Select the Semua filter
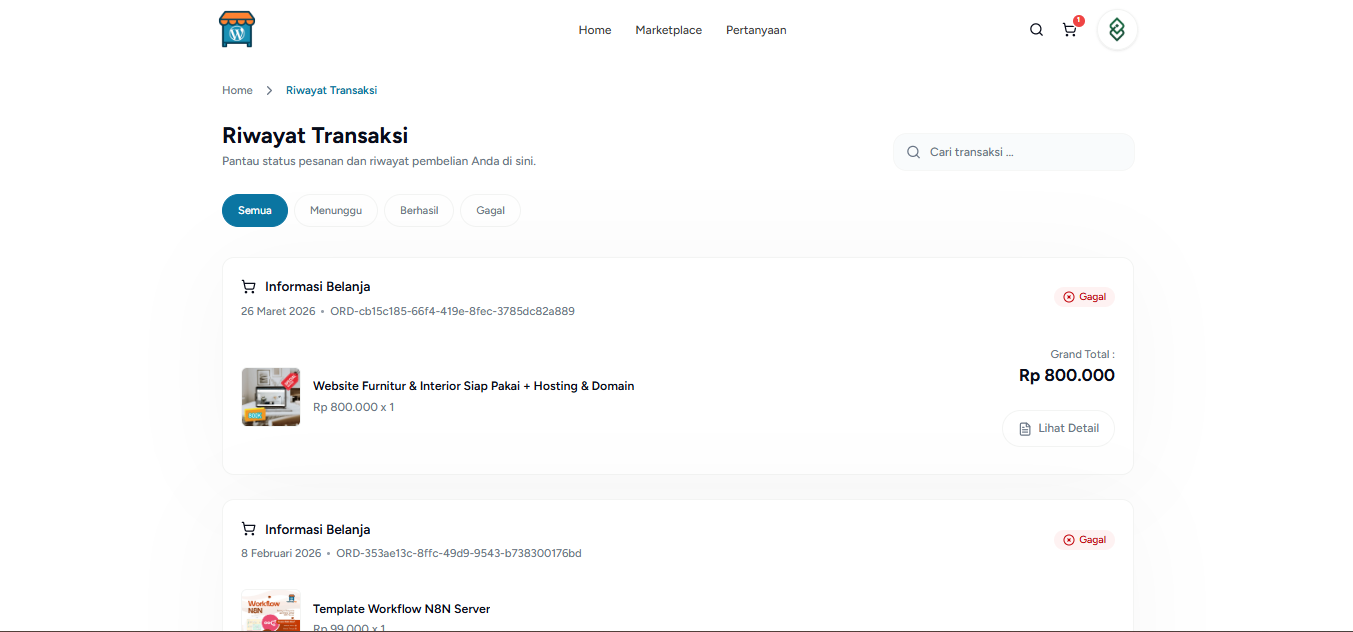The image size is (1353, 632). coord(255,211)
